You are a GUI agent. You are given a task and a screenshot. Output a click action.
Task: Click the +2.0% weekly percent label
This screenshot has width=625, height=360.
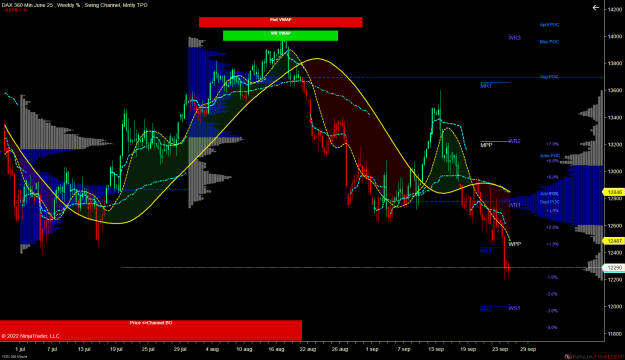552,227
